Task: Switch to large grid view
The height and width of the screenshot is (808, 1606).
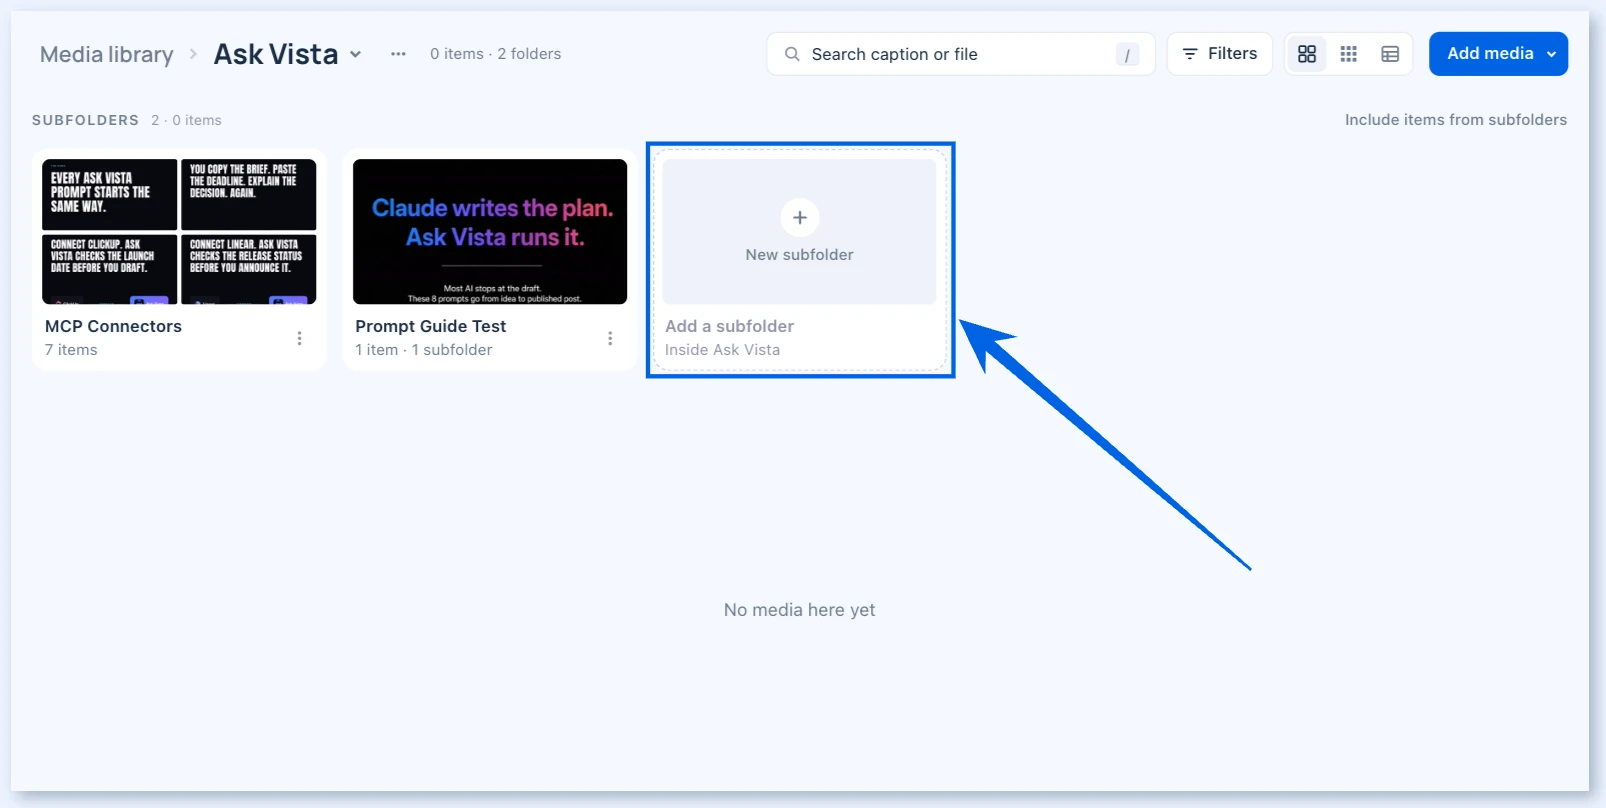Action: click(x=1306, y=54)
